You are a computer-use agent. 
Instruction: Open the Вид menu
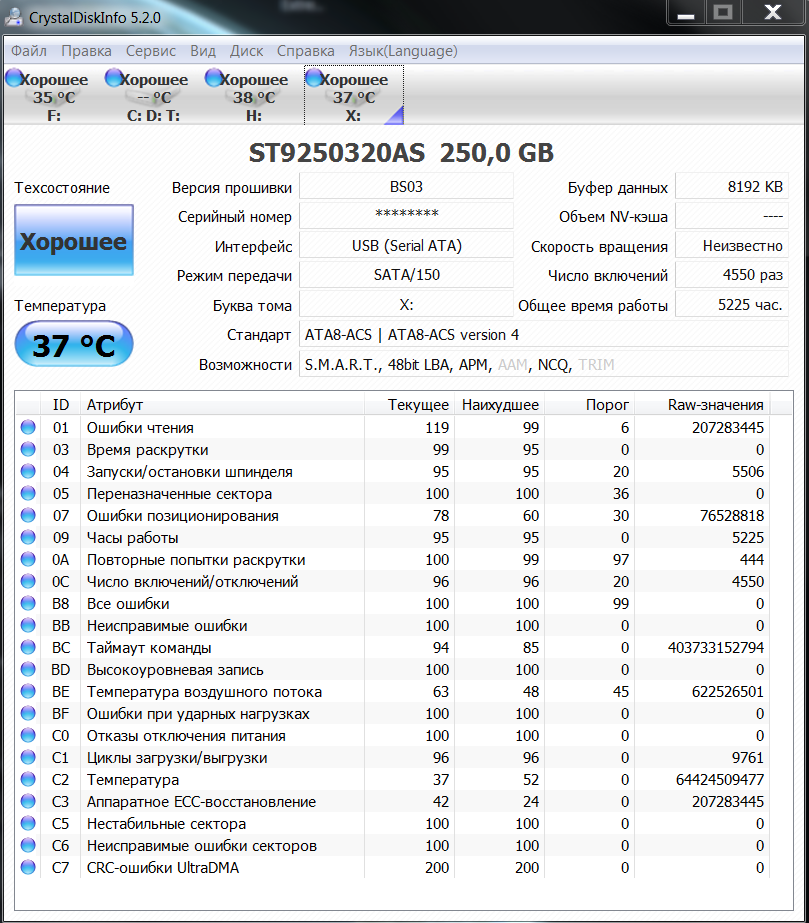[203, 51]
